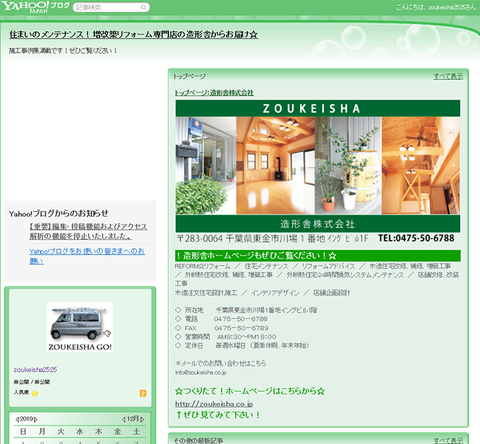Click the zoukeisha2525 profile name link
Image resolution: width=480 pixels, height=444 pixels.
35,370
